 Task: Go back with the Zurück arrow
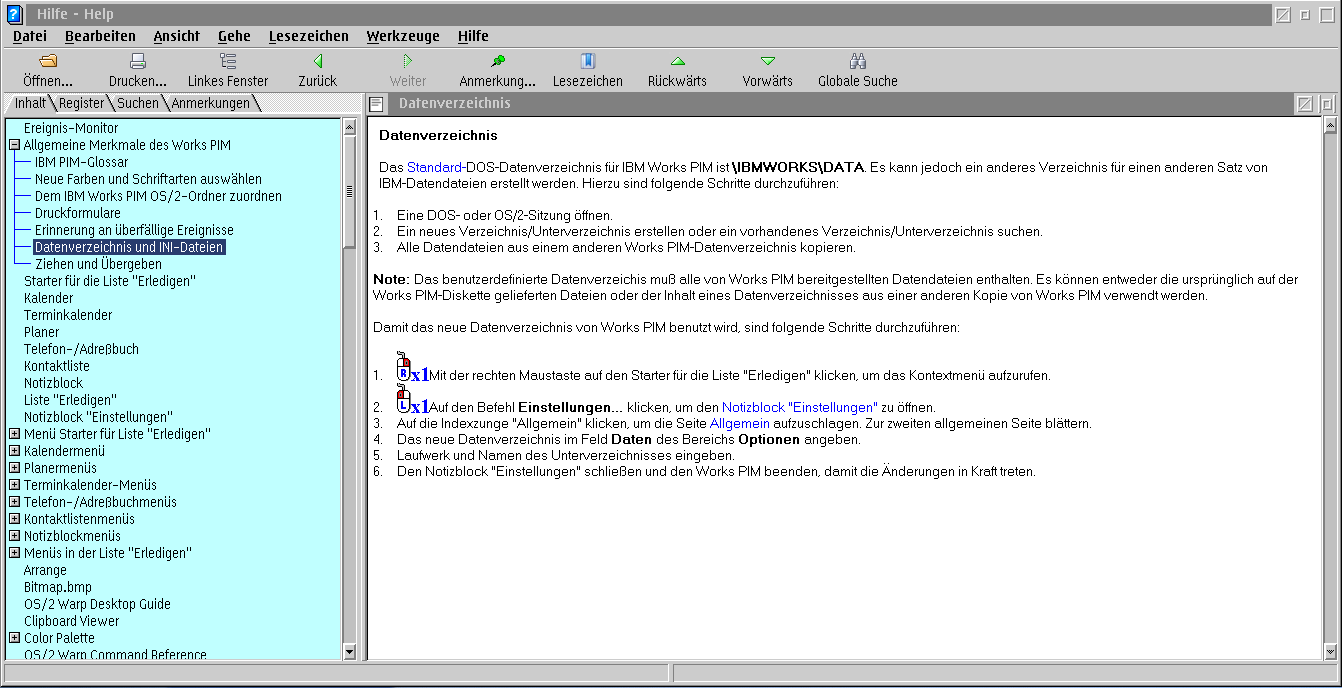pos(318,61)
